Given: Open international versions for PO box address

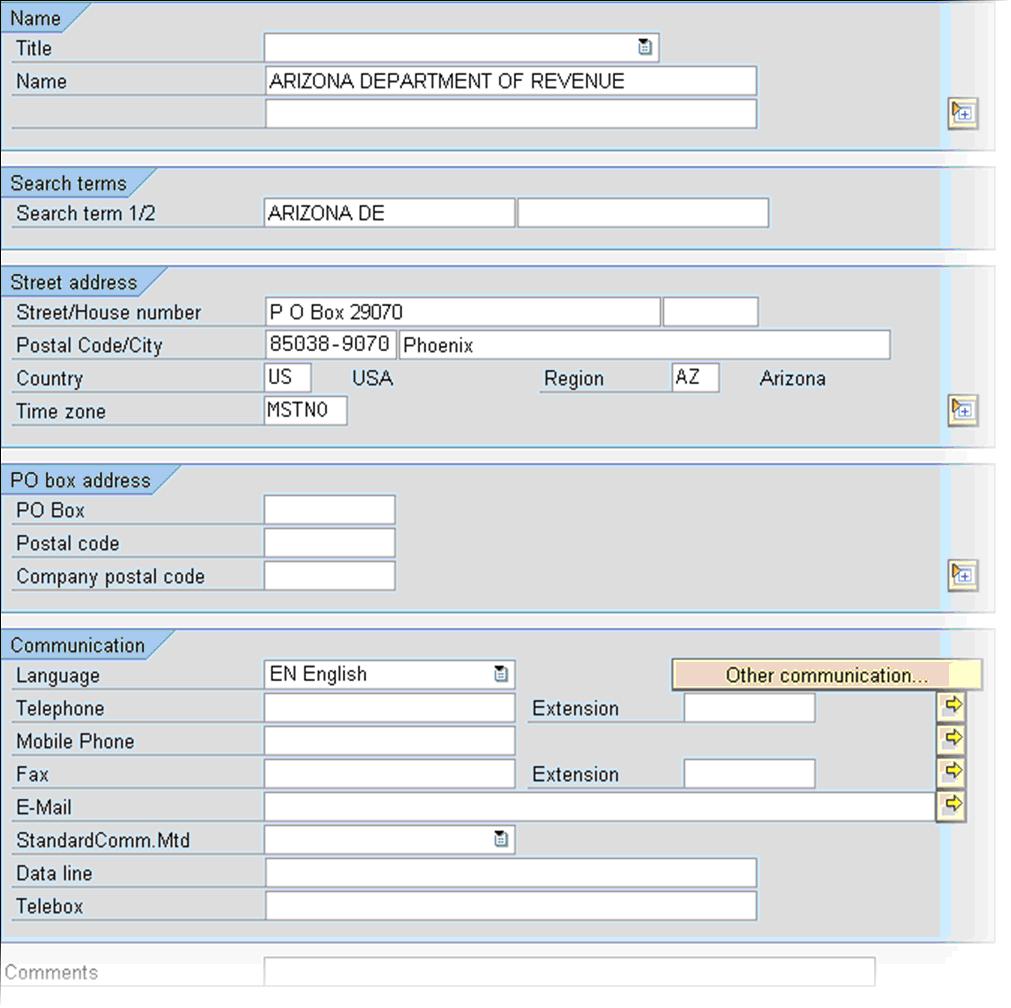Looking at the screenshot, I should coord(961,575).
